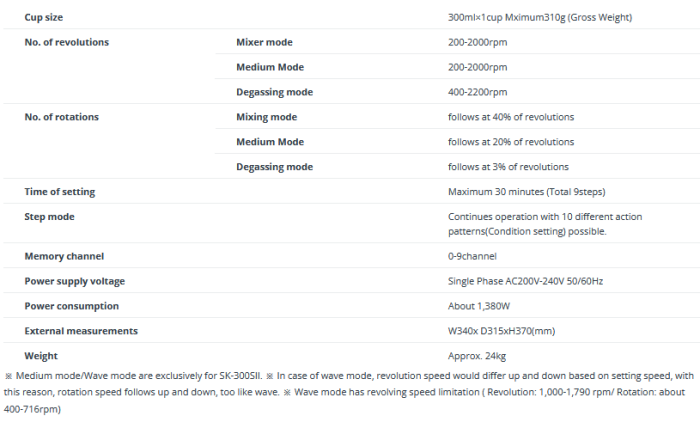Viewport: 700px width, 428px height.
Task: Click the No. of revolutions heading
Action: pos(66,42)
